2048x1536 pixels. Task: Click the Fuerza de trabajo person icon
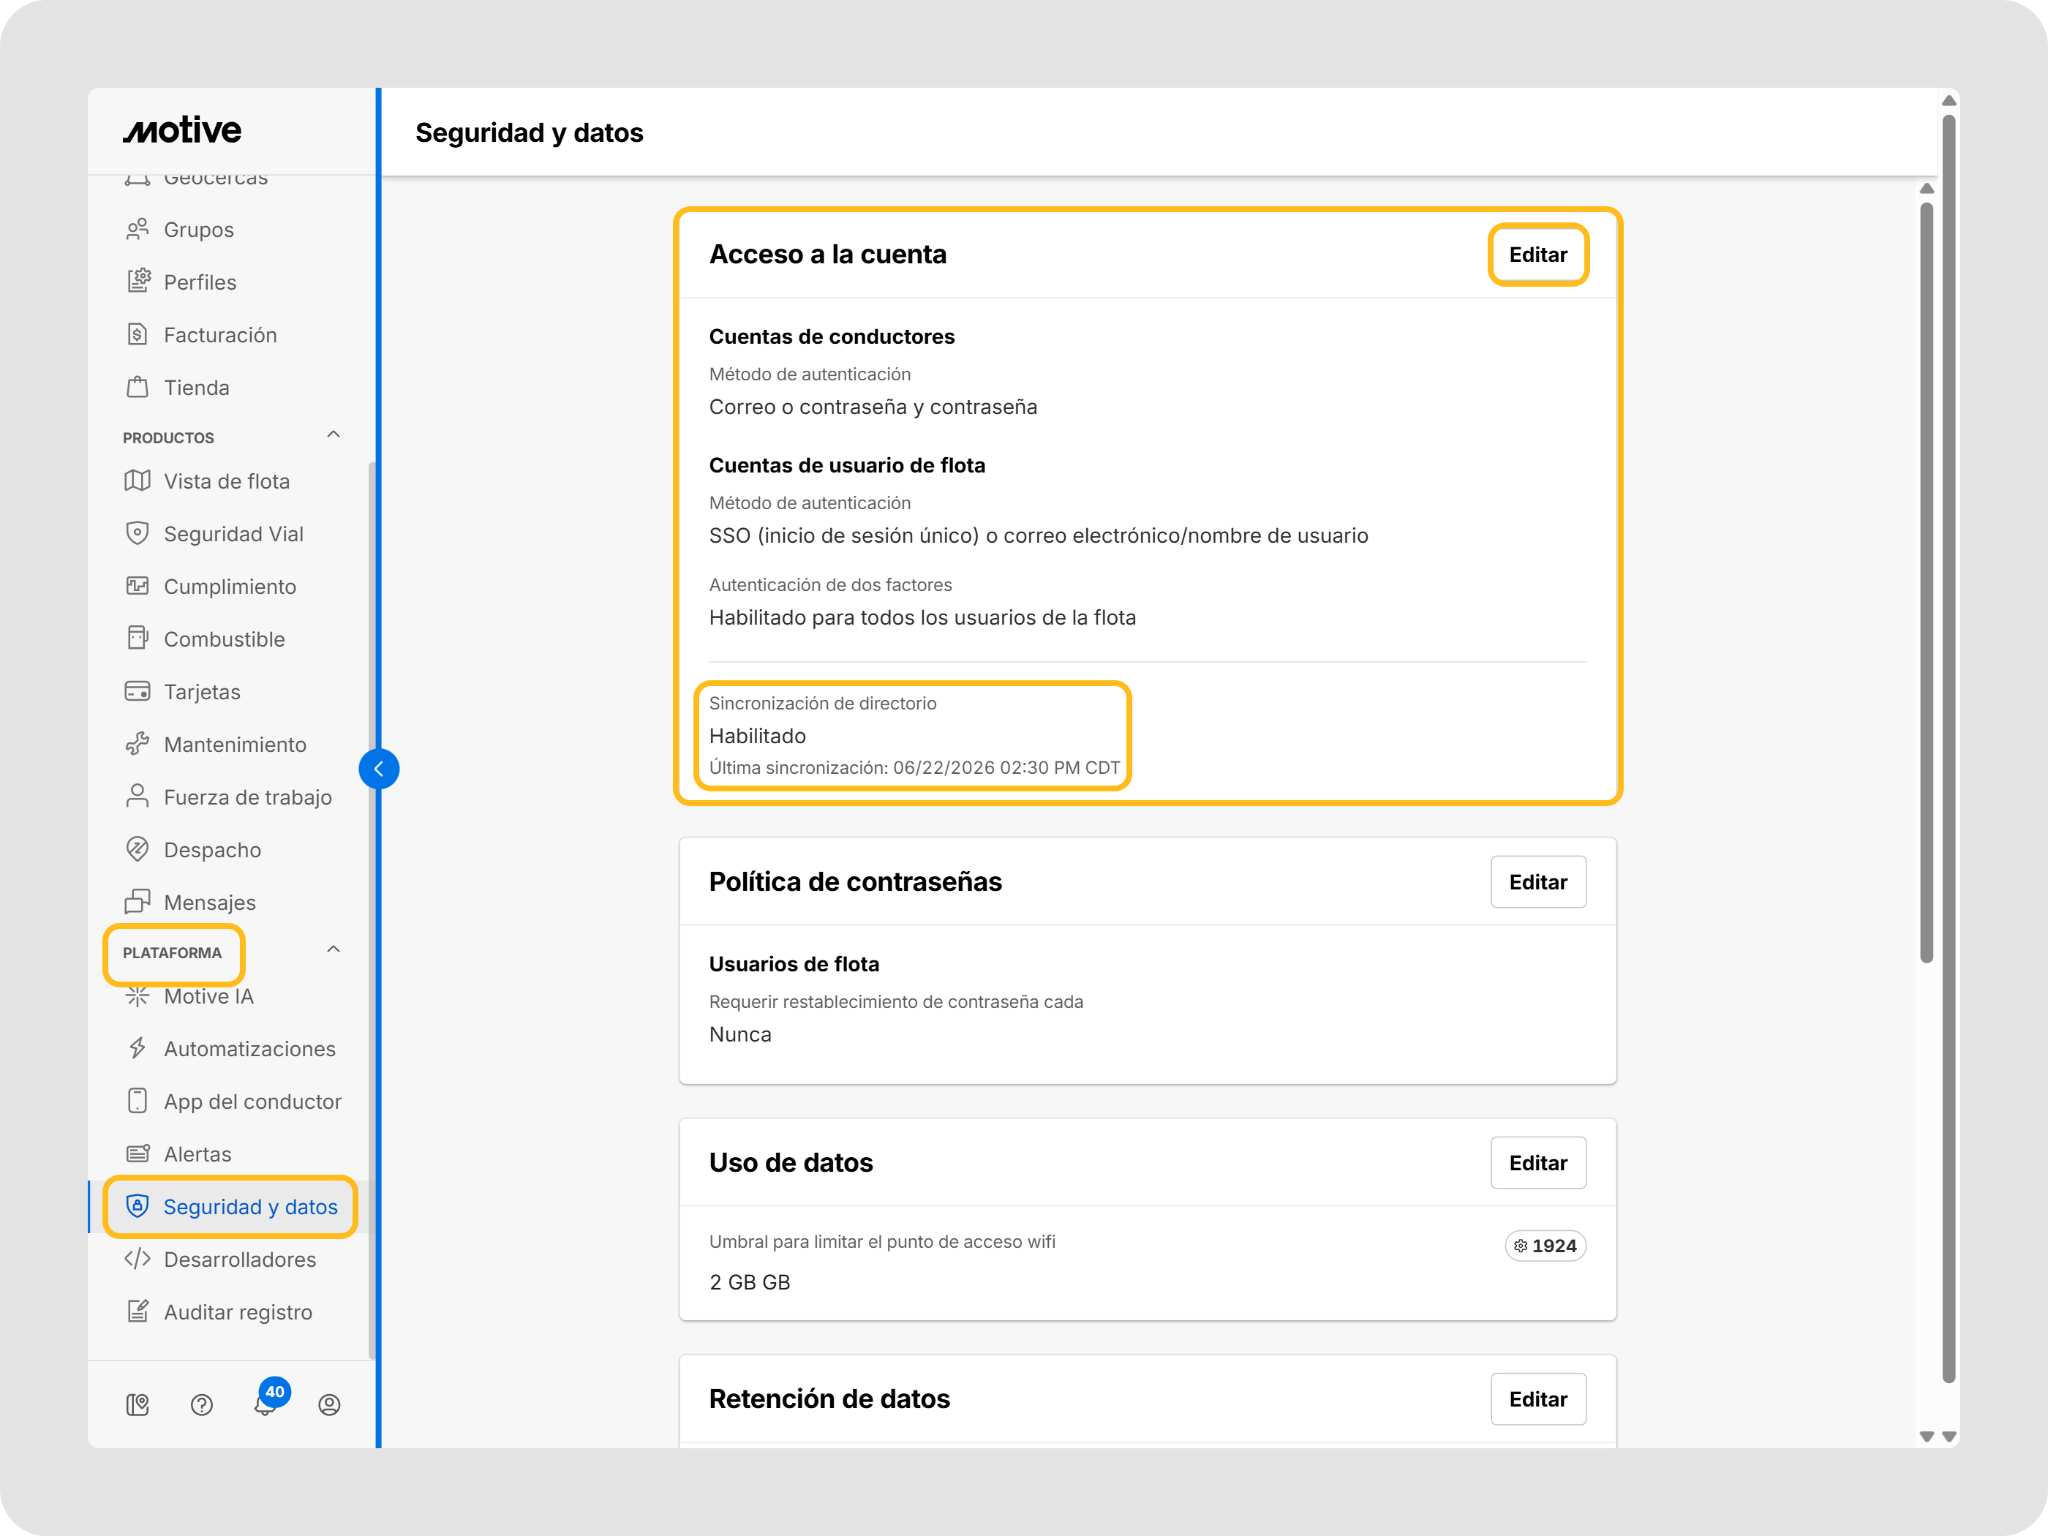(138, 797)
